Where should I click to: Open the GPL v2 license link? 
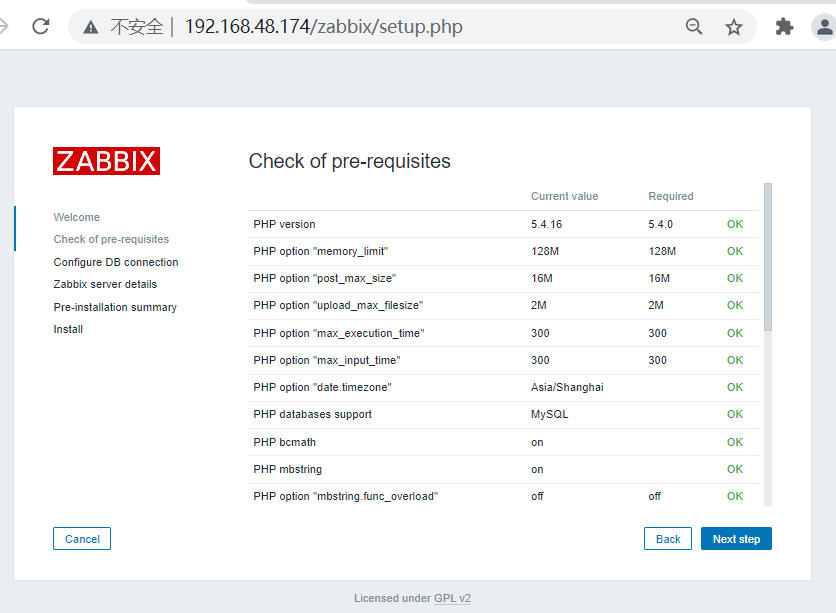click(452, 598)
